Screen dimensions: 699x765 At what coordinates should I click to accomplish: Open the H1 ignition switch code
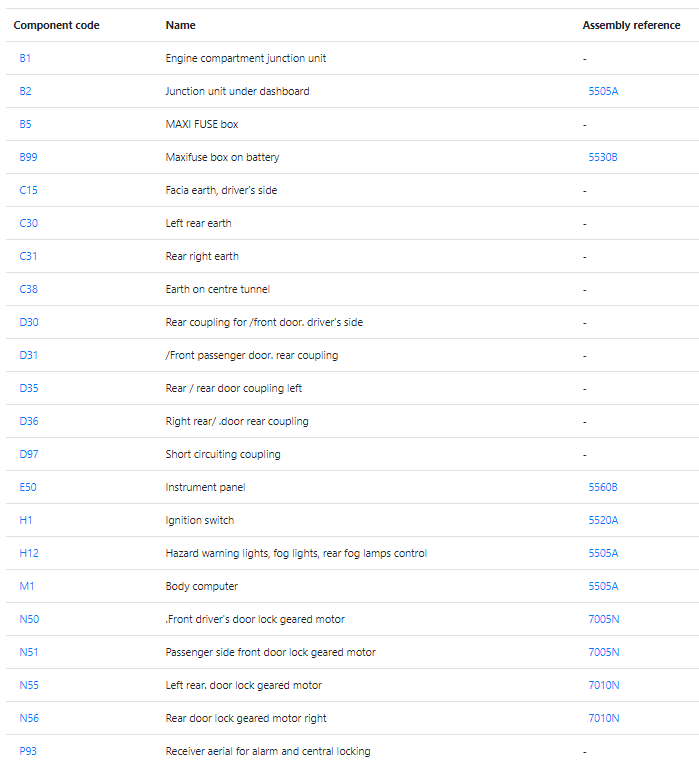coord(26,520)
